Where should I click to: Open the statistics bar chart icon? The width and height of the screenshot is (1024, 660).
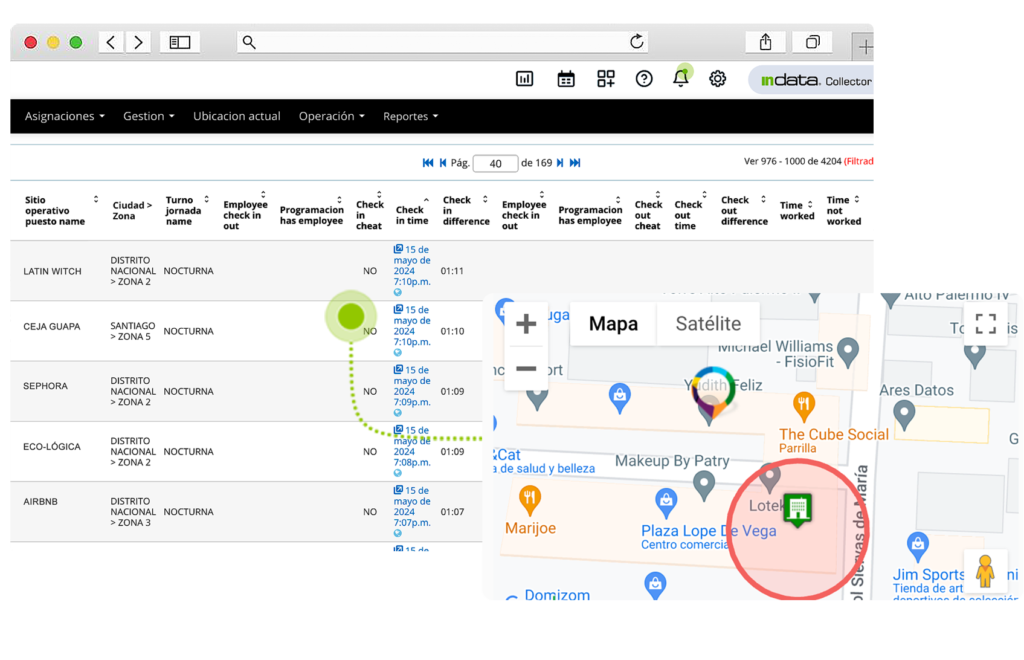coord(524,78)
